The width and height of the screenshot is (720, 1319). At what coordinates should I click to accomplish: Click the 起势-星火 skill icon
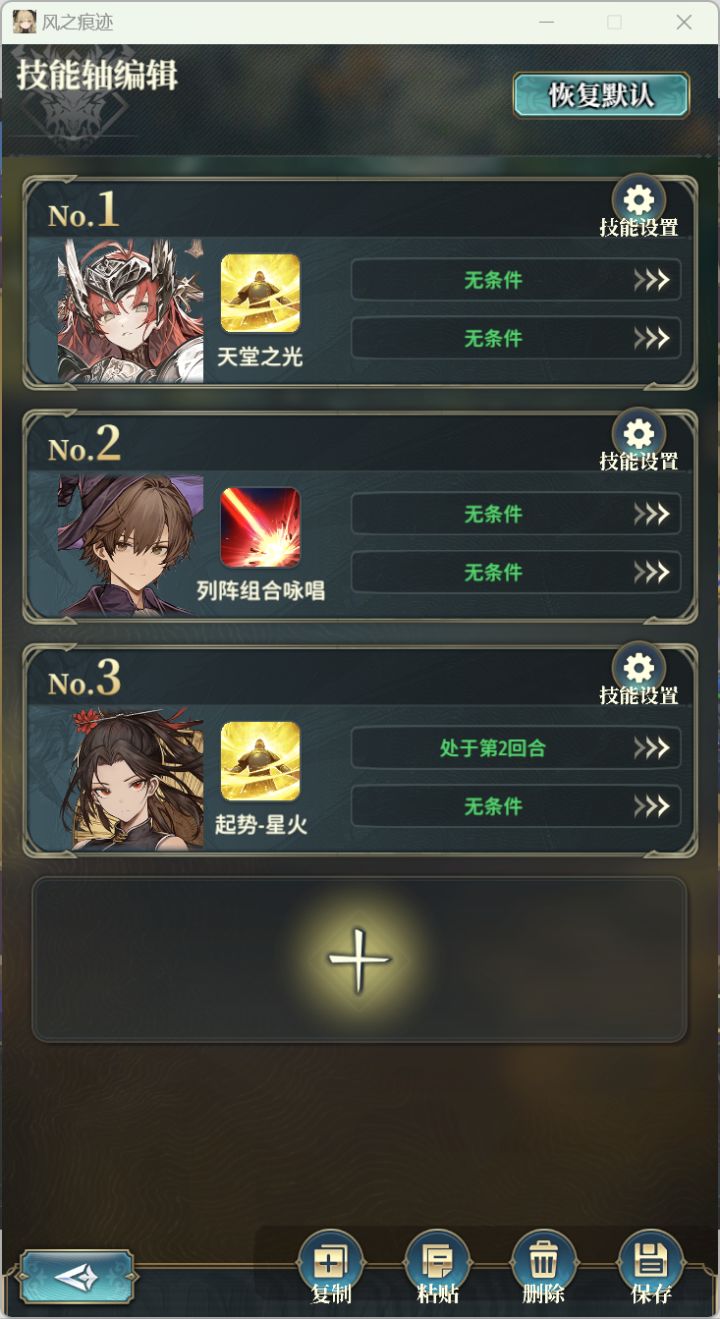pyautogui.click(x=260, y=761)
